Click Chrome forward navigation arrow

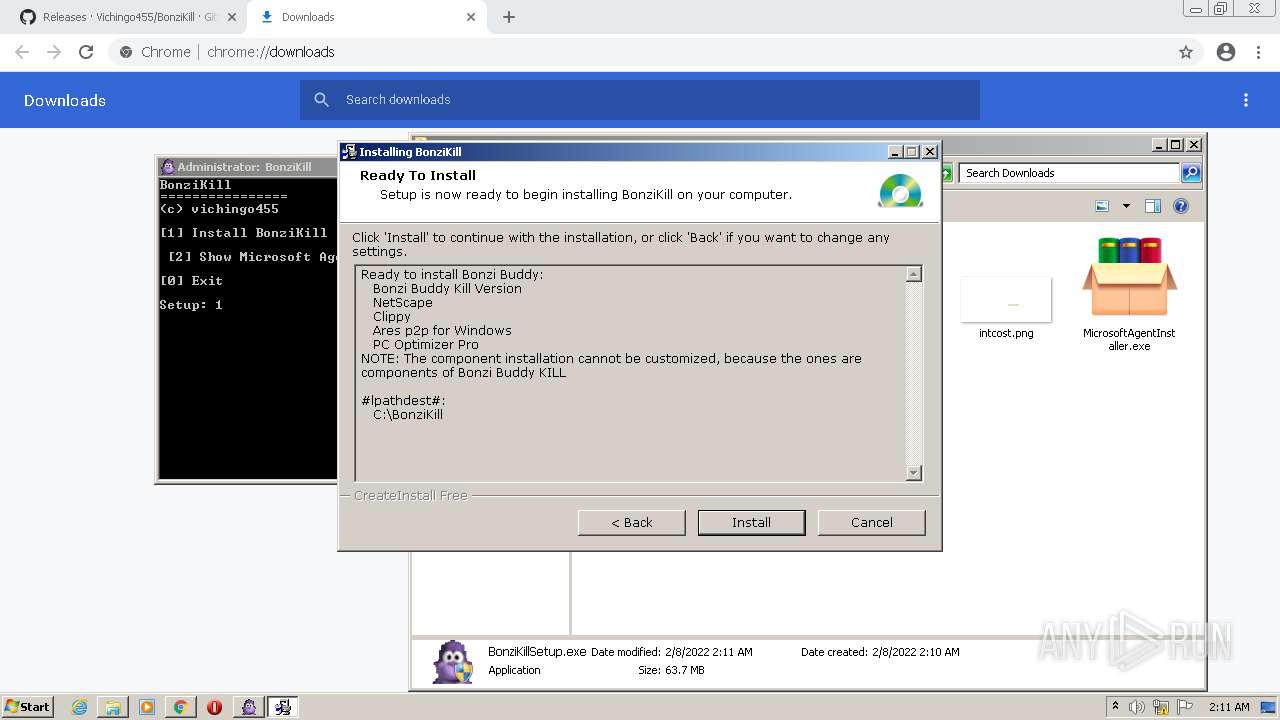point(54,52)
